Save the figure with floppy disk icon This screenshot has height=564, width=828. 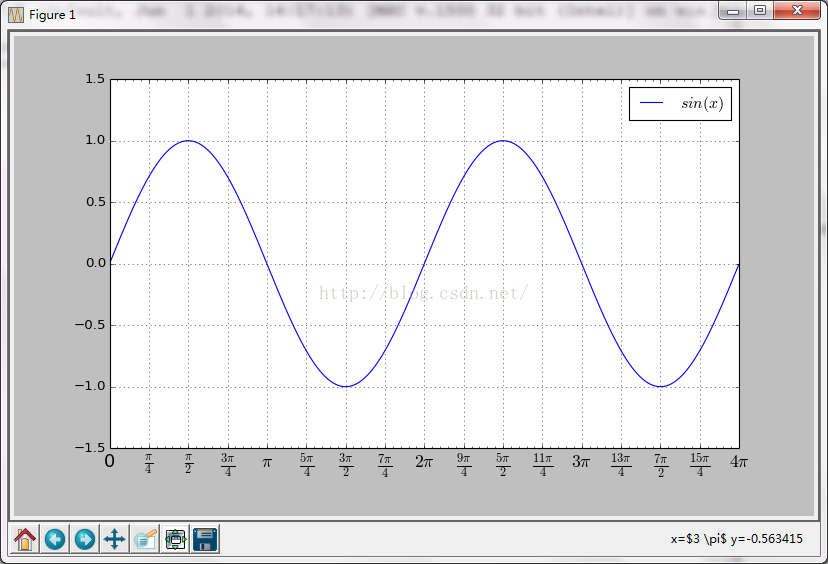(x=205, y=539)
